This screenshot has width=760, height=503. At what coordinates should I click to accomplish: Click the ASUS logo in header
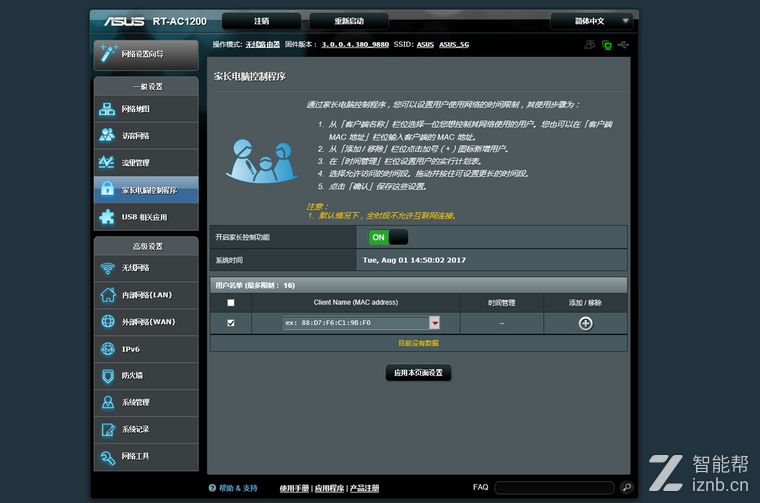coord(124,21)
